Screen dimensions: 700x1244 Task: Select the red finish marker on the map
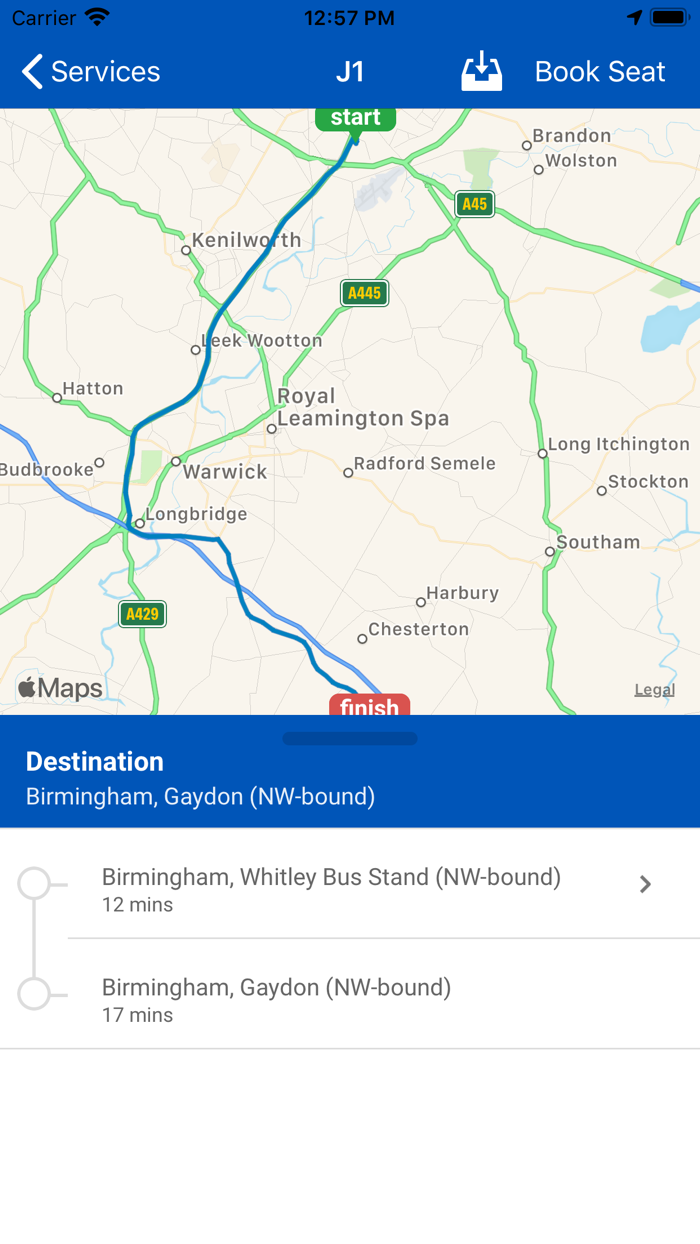click(x=368, y=708)
